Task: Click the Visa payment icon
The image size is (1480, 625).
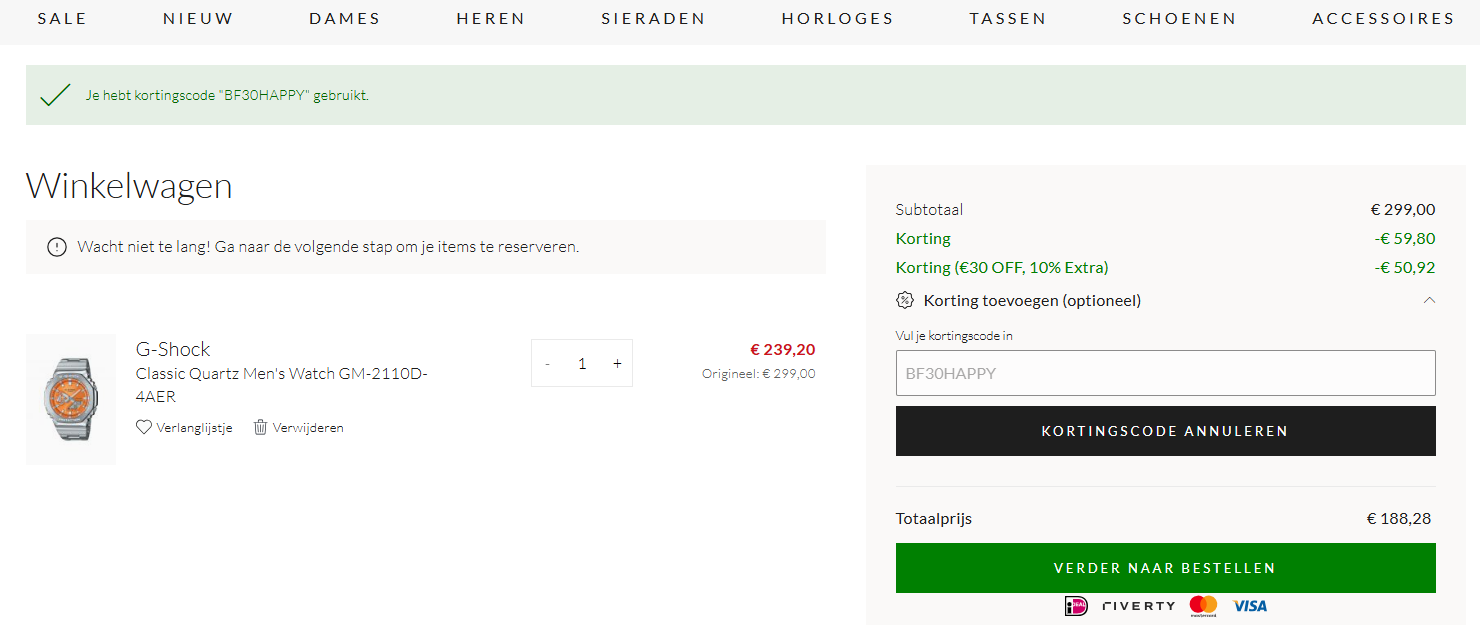Action: point(1250,606)
